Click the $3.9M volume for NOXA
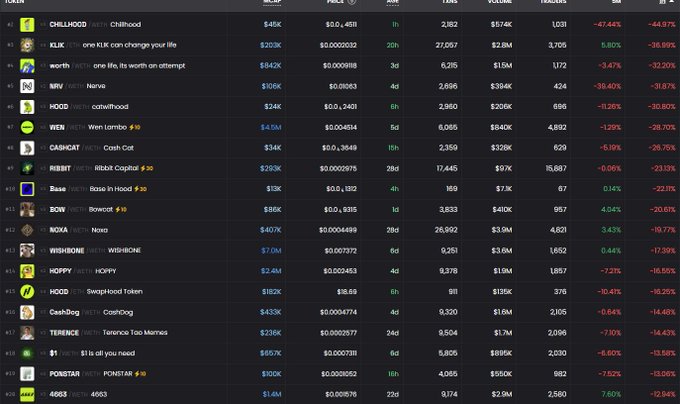The width and height of the screenshot is (680, 404). pos(502,230)
